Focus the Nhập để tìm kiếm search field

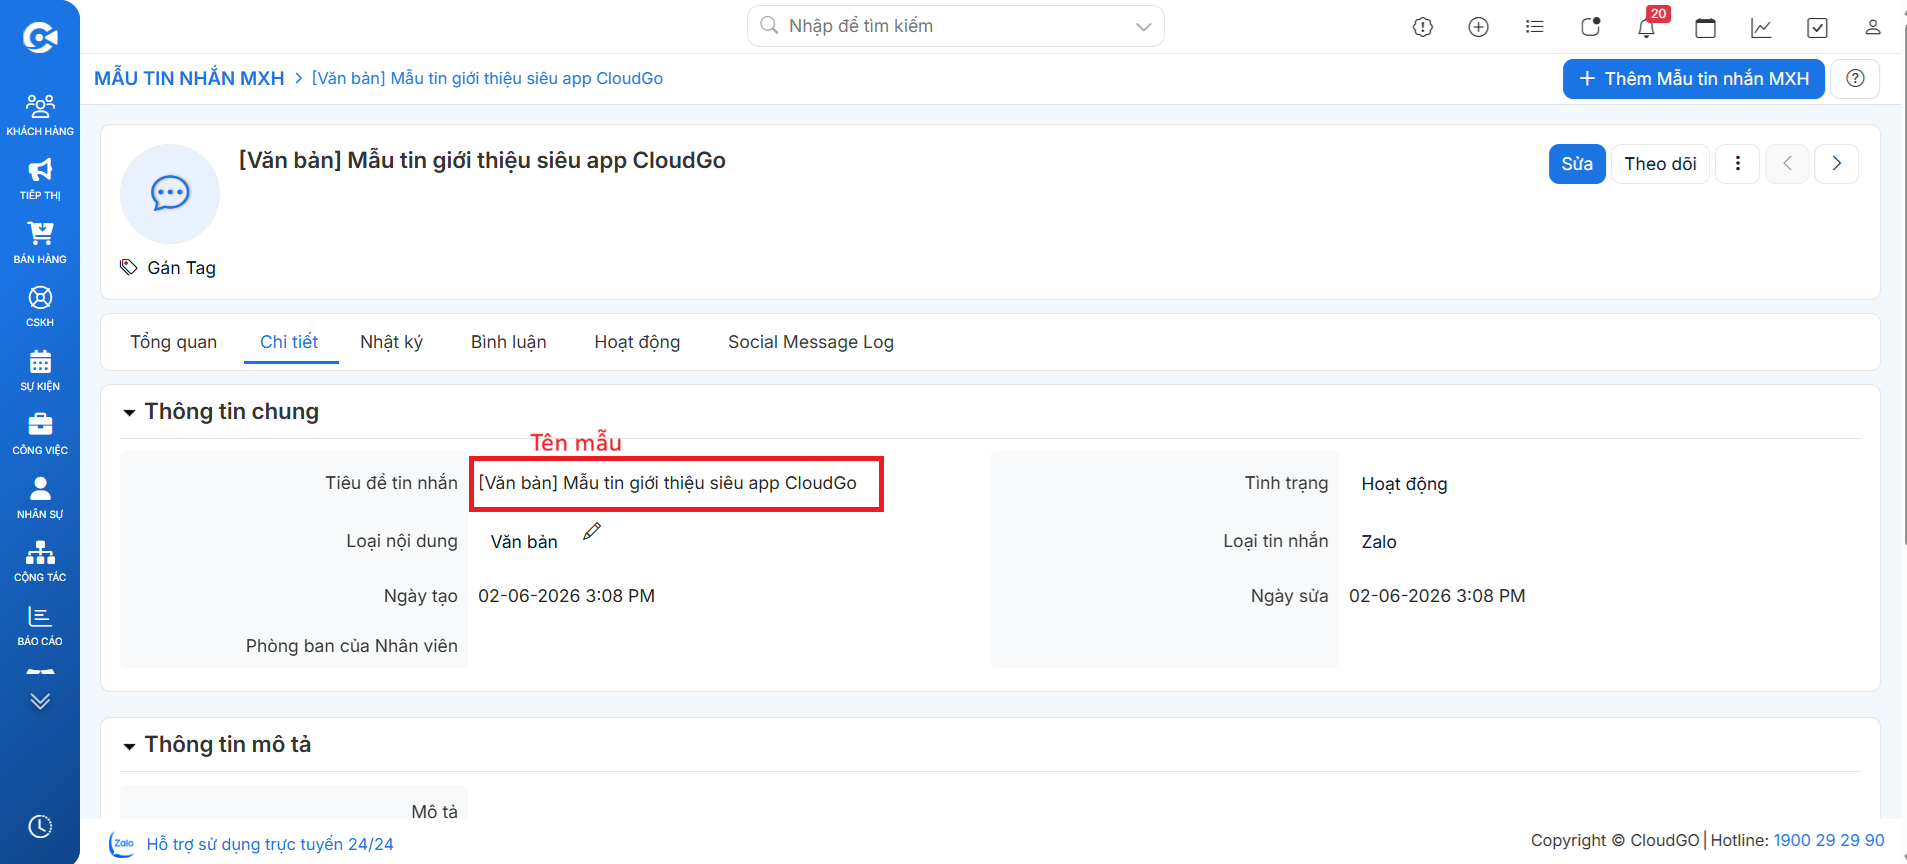click(x=955, y=26)
